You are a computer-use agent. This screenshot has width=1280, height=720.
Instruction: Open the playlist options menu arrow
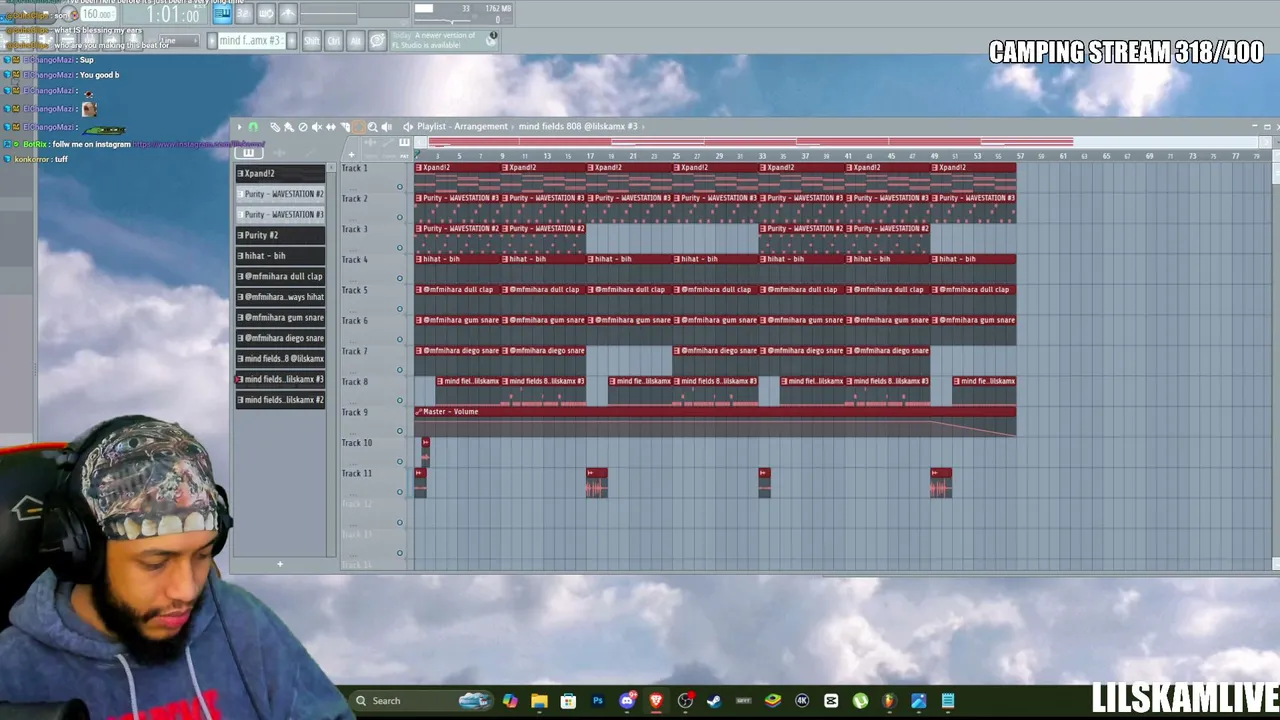coord(239,127)
